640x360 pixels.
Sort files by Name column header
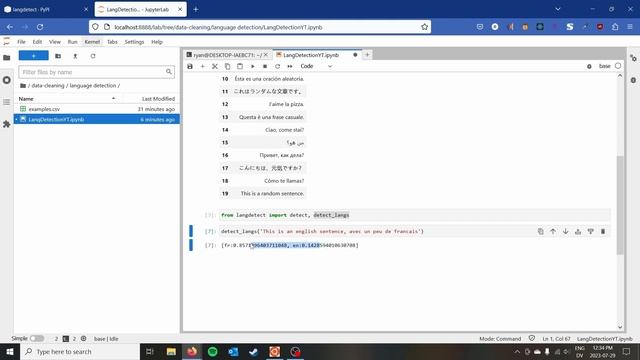(67, 99)
